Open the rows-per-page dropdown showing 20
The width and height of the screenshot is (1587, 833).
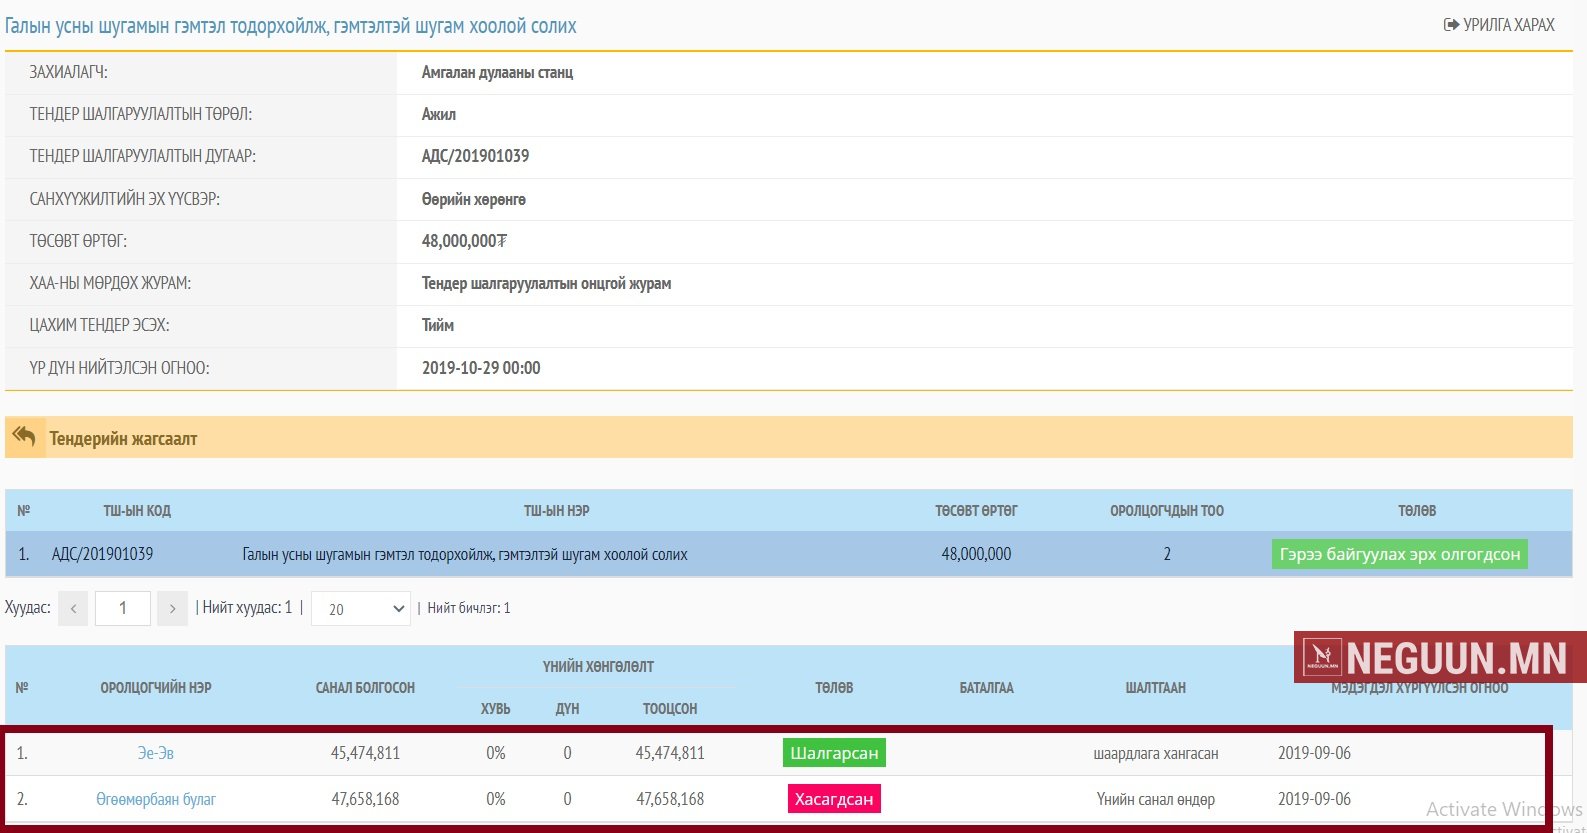coord(361,608)
